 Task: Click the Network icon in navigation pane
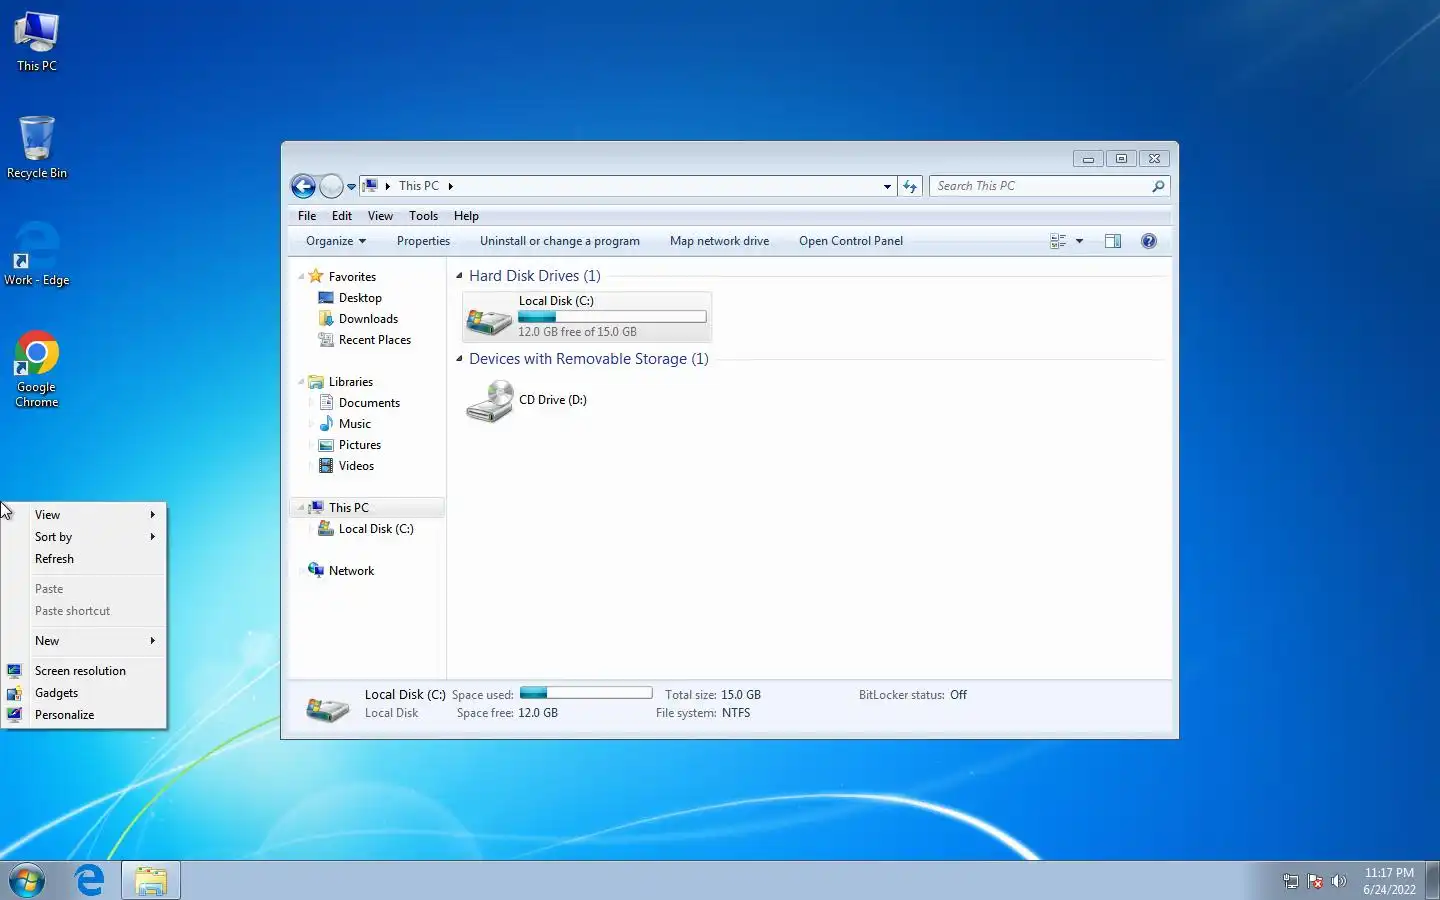pos(316,570)
